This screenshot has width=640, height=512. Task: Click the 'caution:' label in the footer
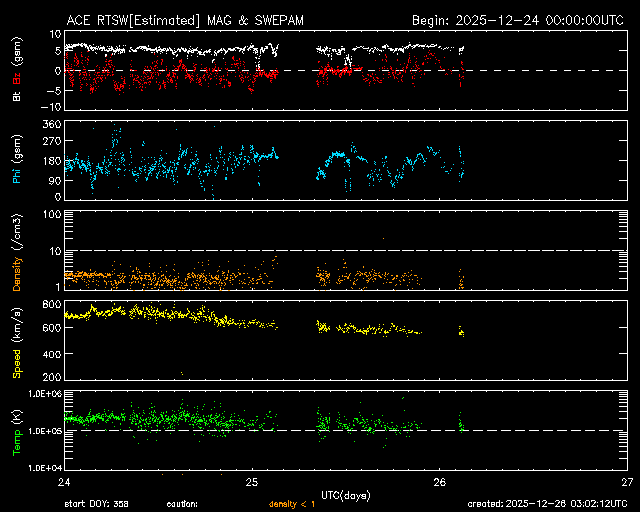pyautogui.click(x=182, y=504)
